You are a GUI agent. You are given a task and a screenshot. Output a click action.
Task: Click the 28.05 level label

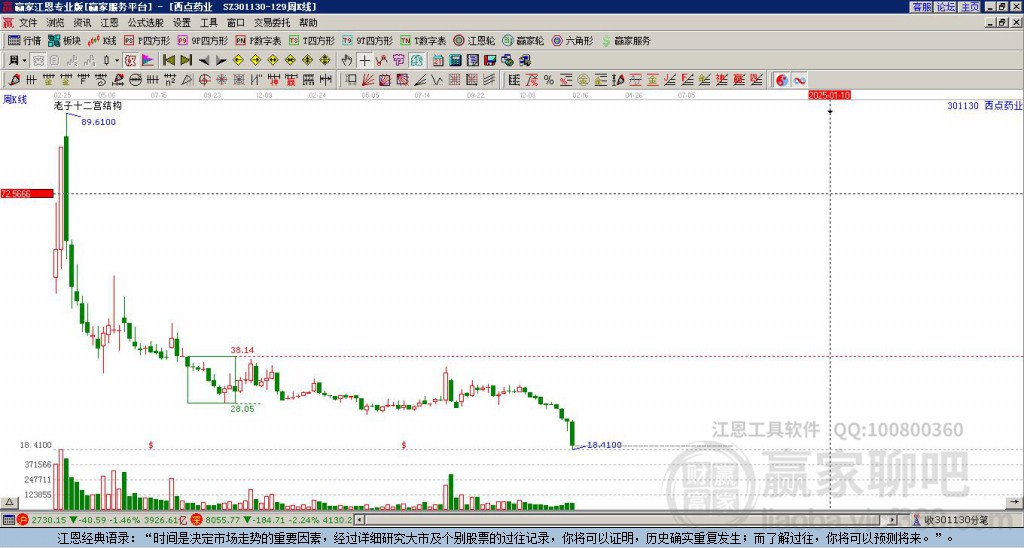[x=242, y=409]
